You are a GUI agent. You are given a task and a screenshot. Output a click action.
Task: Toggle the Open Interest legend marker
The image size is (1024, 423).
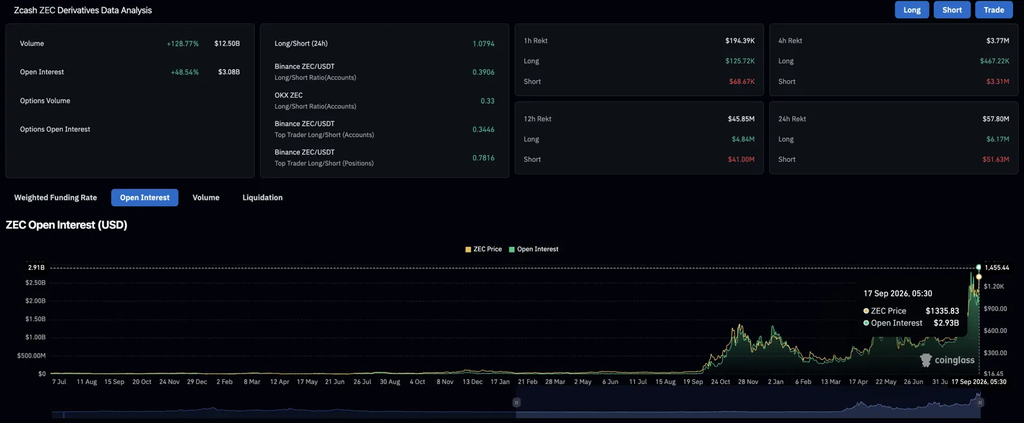click(512, 249)
